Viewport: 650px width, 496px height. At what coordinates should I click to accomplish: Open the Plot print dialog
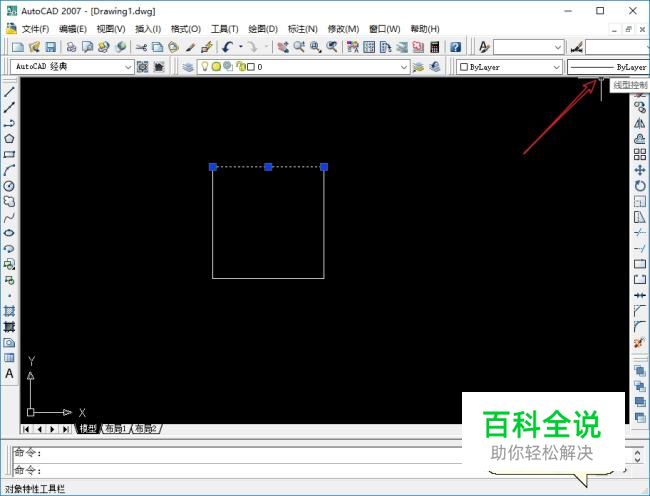pos(71,47)
